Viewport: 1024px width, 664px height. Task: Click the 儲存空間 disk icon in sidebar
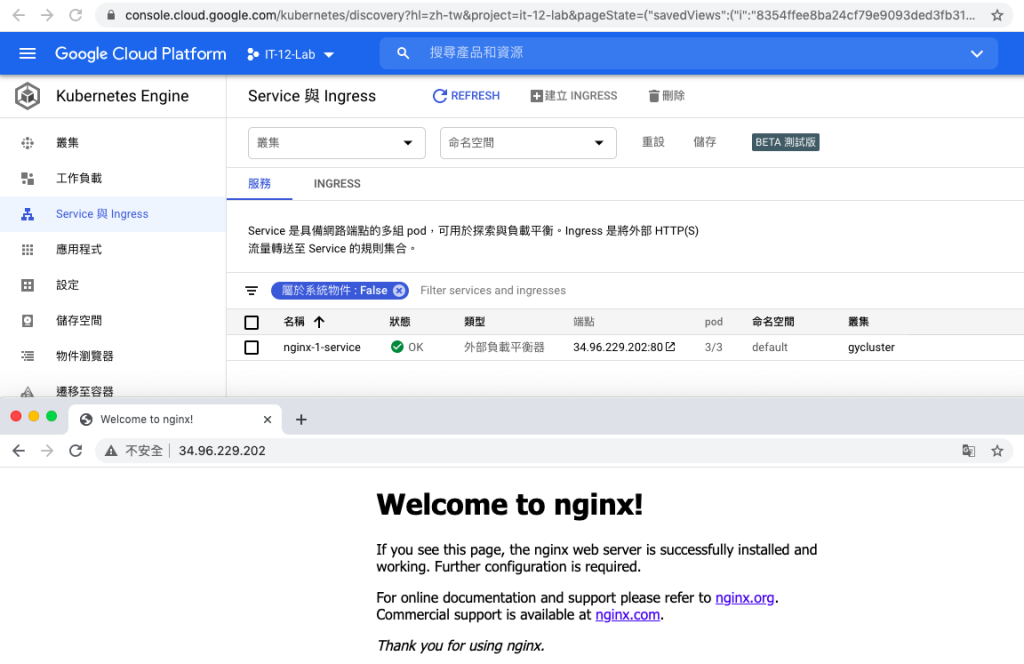pyautogui.click(x=27, y=321)
